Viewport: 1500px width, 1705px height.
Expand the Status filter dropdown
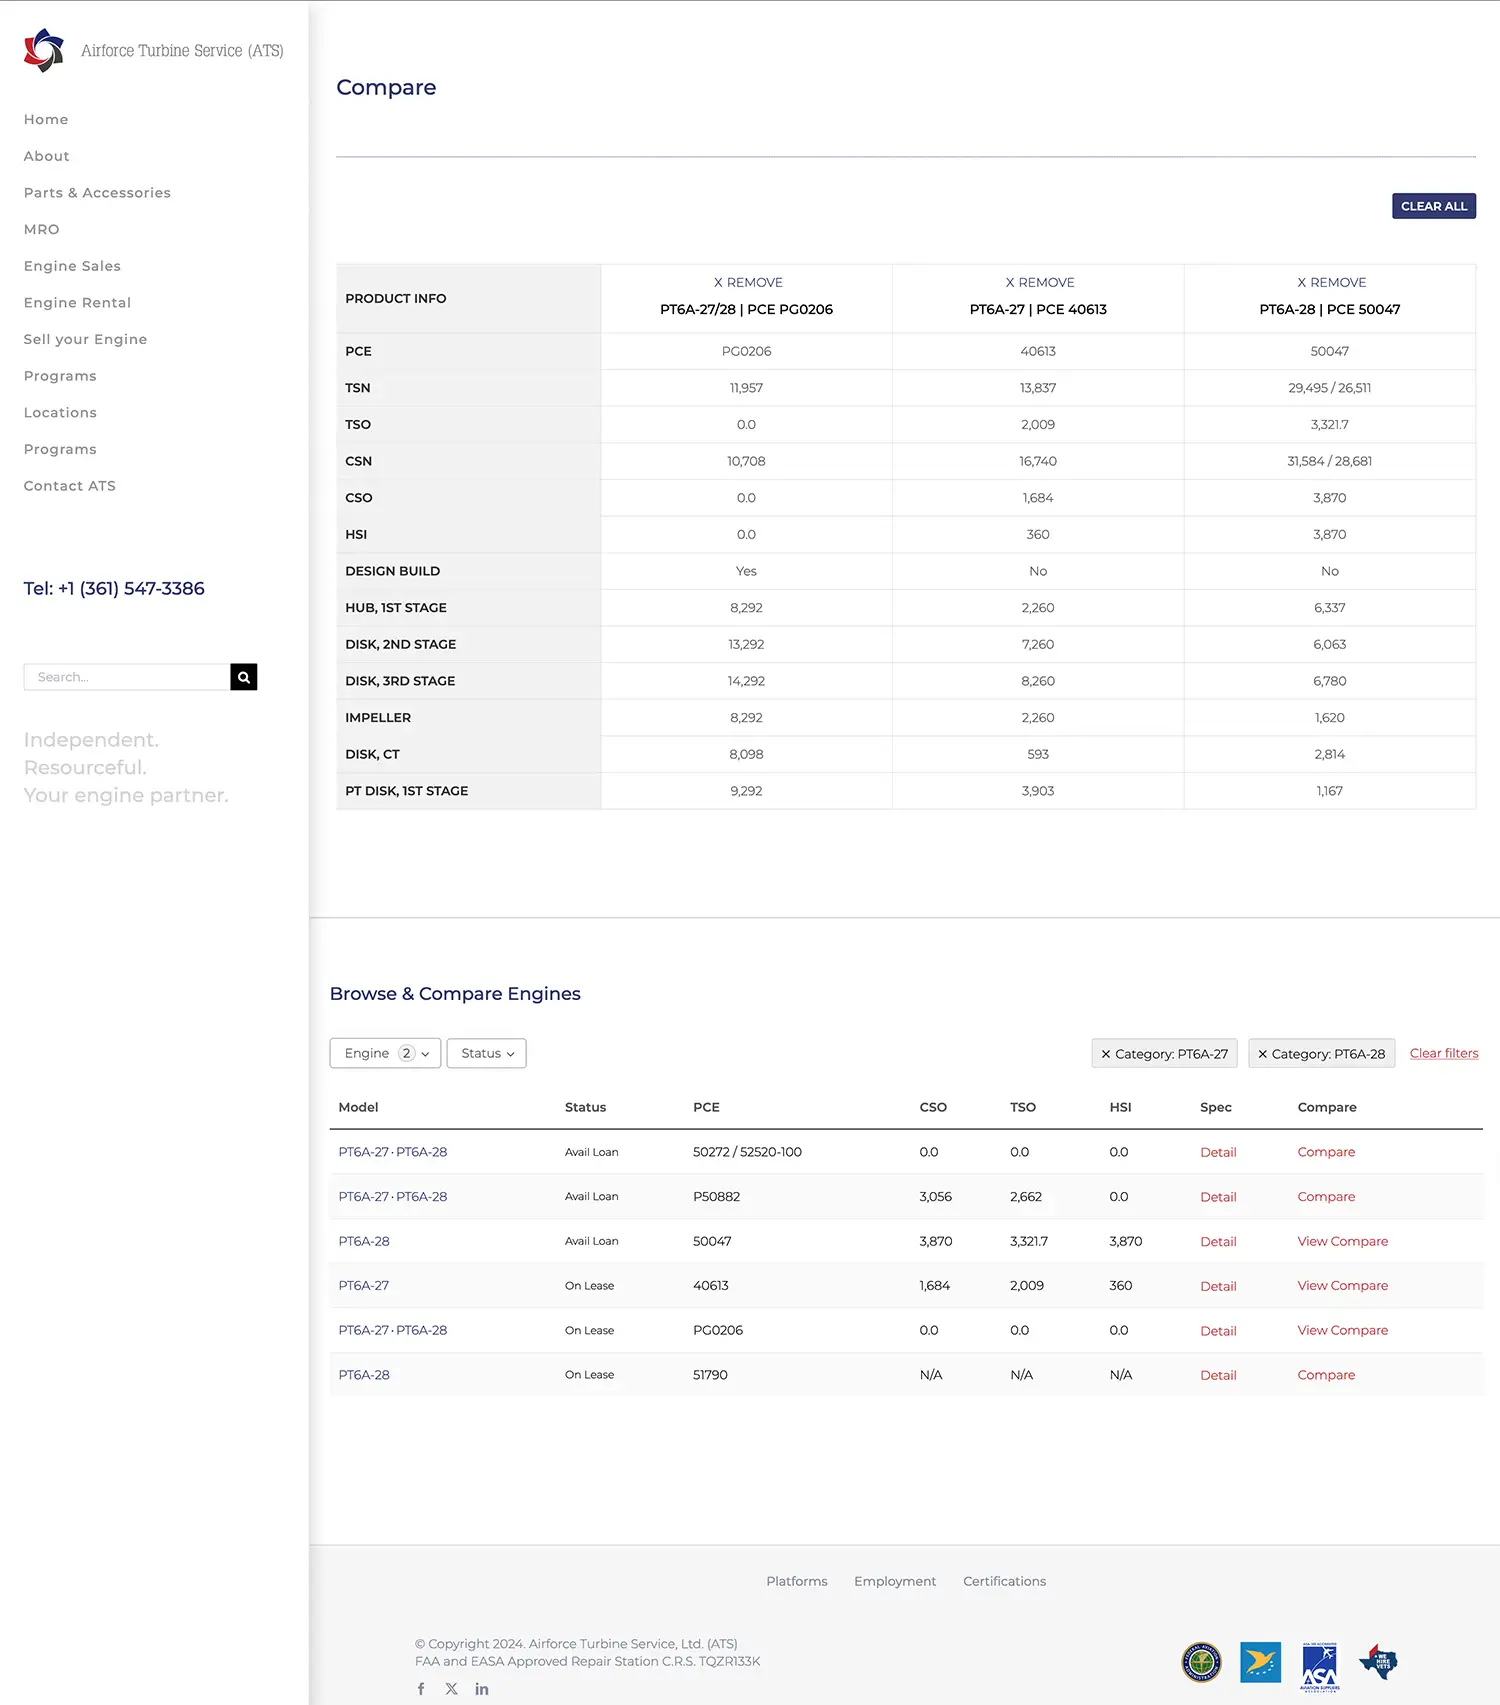tap(487, 1053)
